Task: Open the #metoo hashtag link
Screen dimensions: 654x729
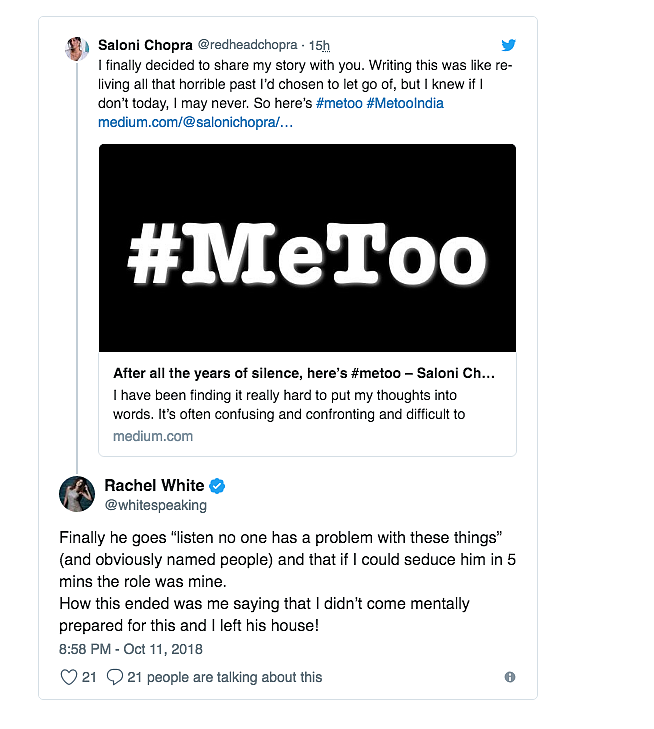Action: pyautogui.click(x=339, y=103)
